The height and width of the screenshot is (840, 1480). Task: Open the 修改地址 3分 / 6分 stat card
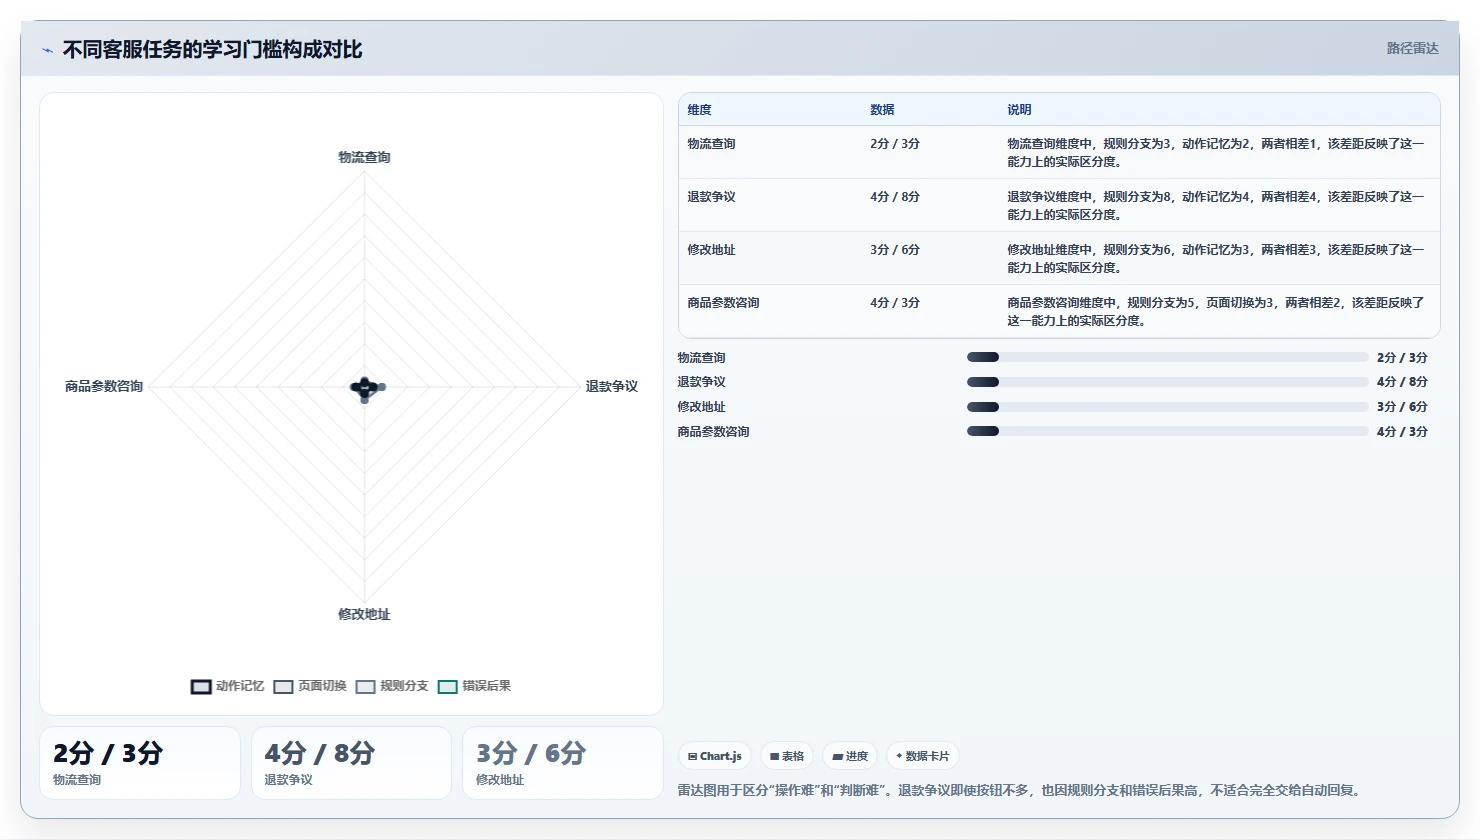pyautogui.click(x=563, y=763)
